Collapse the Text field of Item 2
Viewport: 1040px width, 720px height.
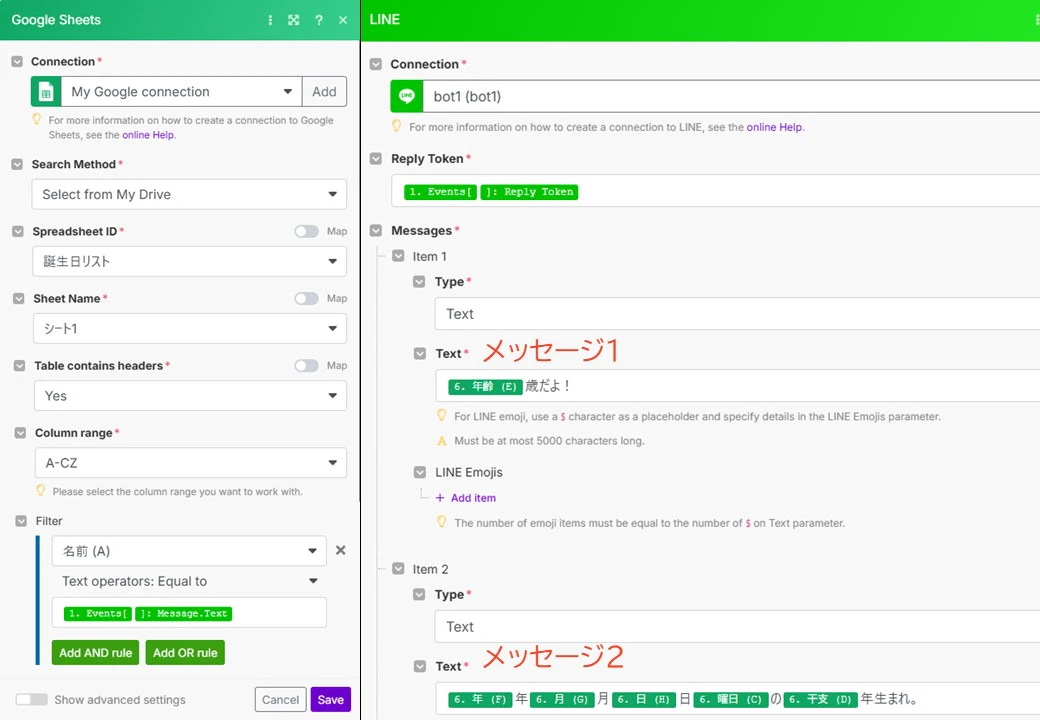coord(420,666)
